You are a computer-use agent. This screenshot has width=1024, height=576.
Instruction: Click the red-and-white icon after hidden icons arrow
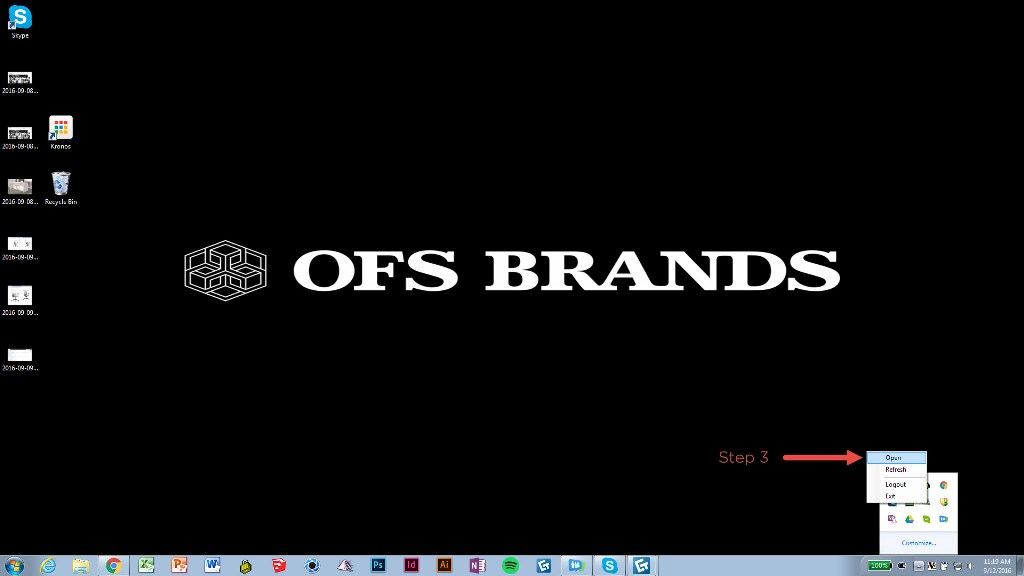(x=932, y=566)
